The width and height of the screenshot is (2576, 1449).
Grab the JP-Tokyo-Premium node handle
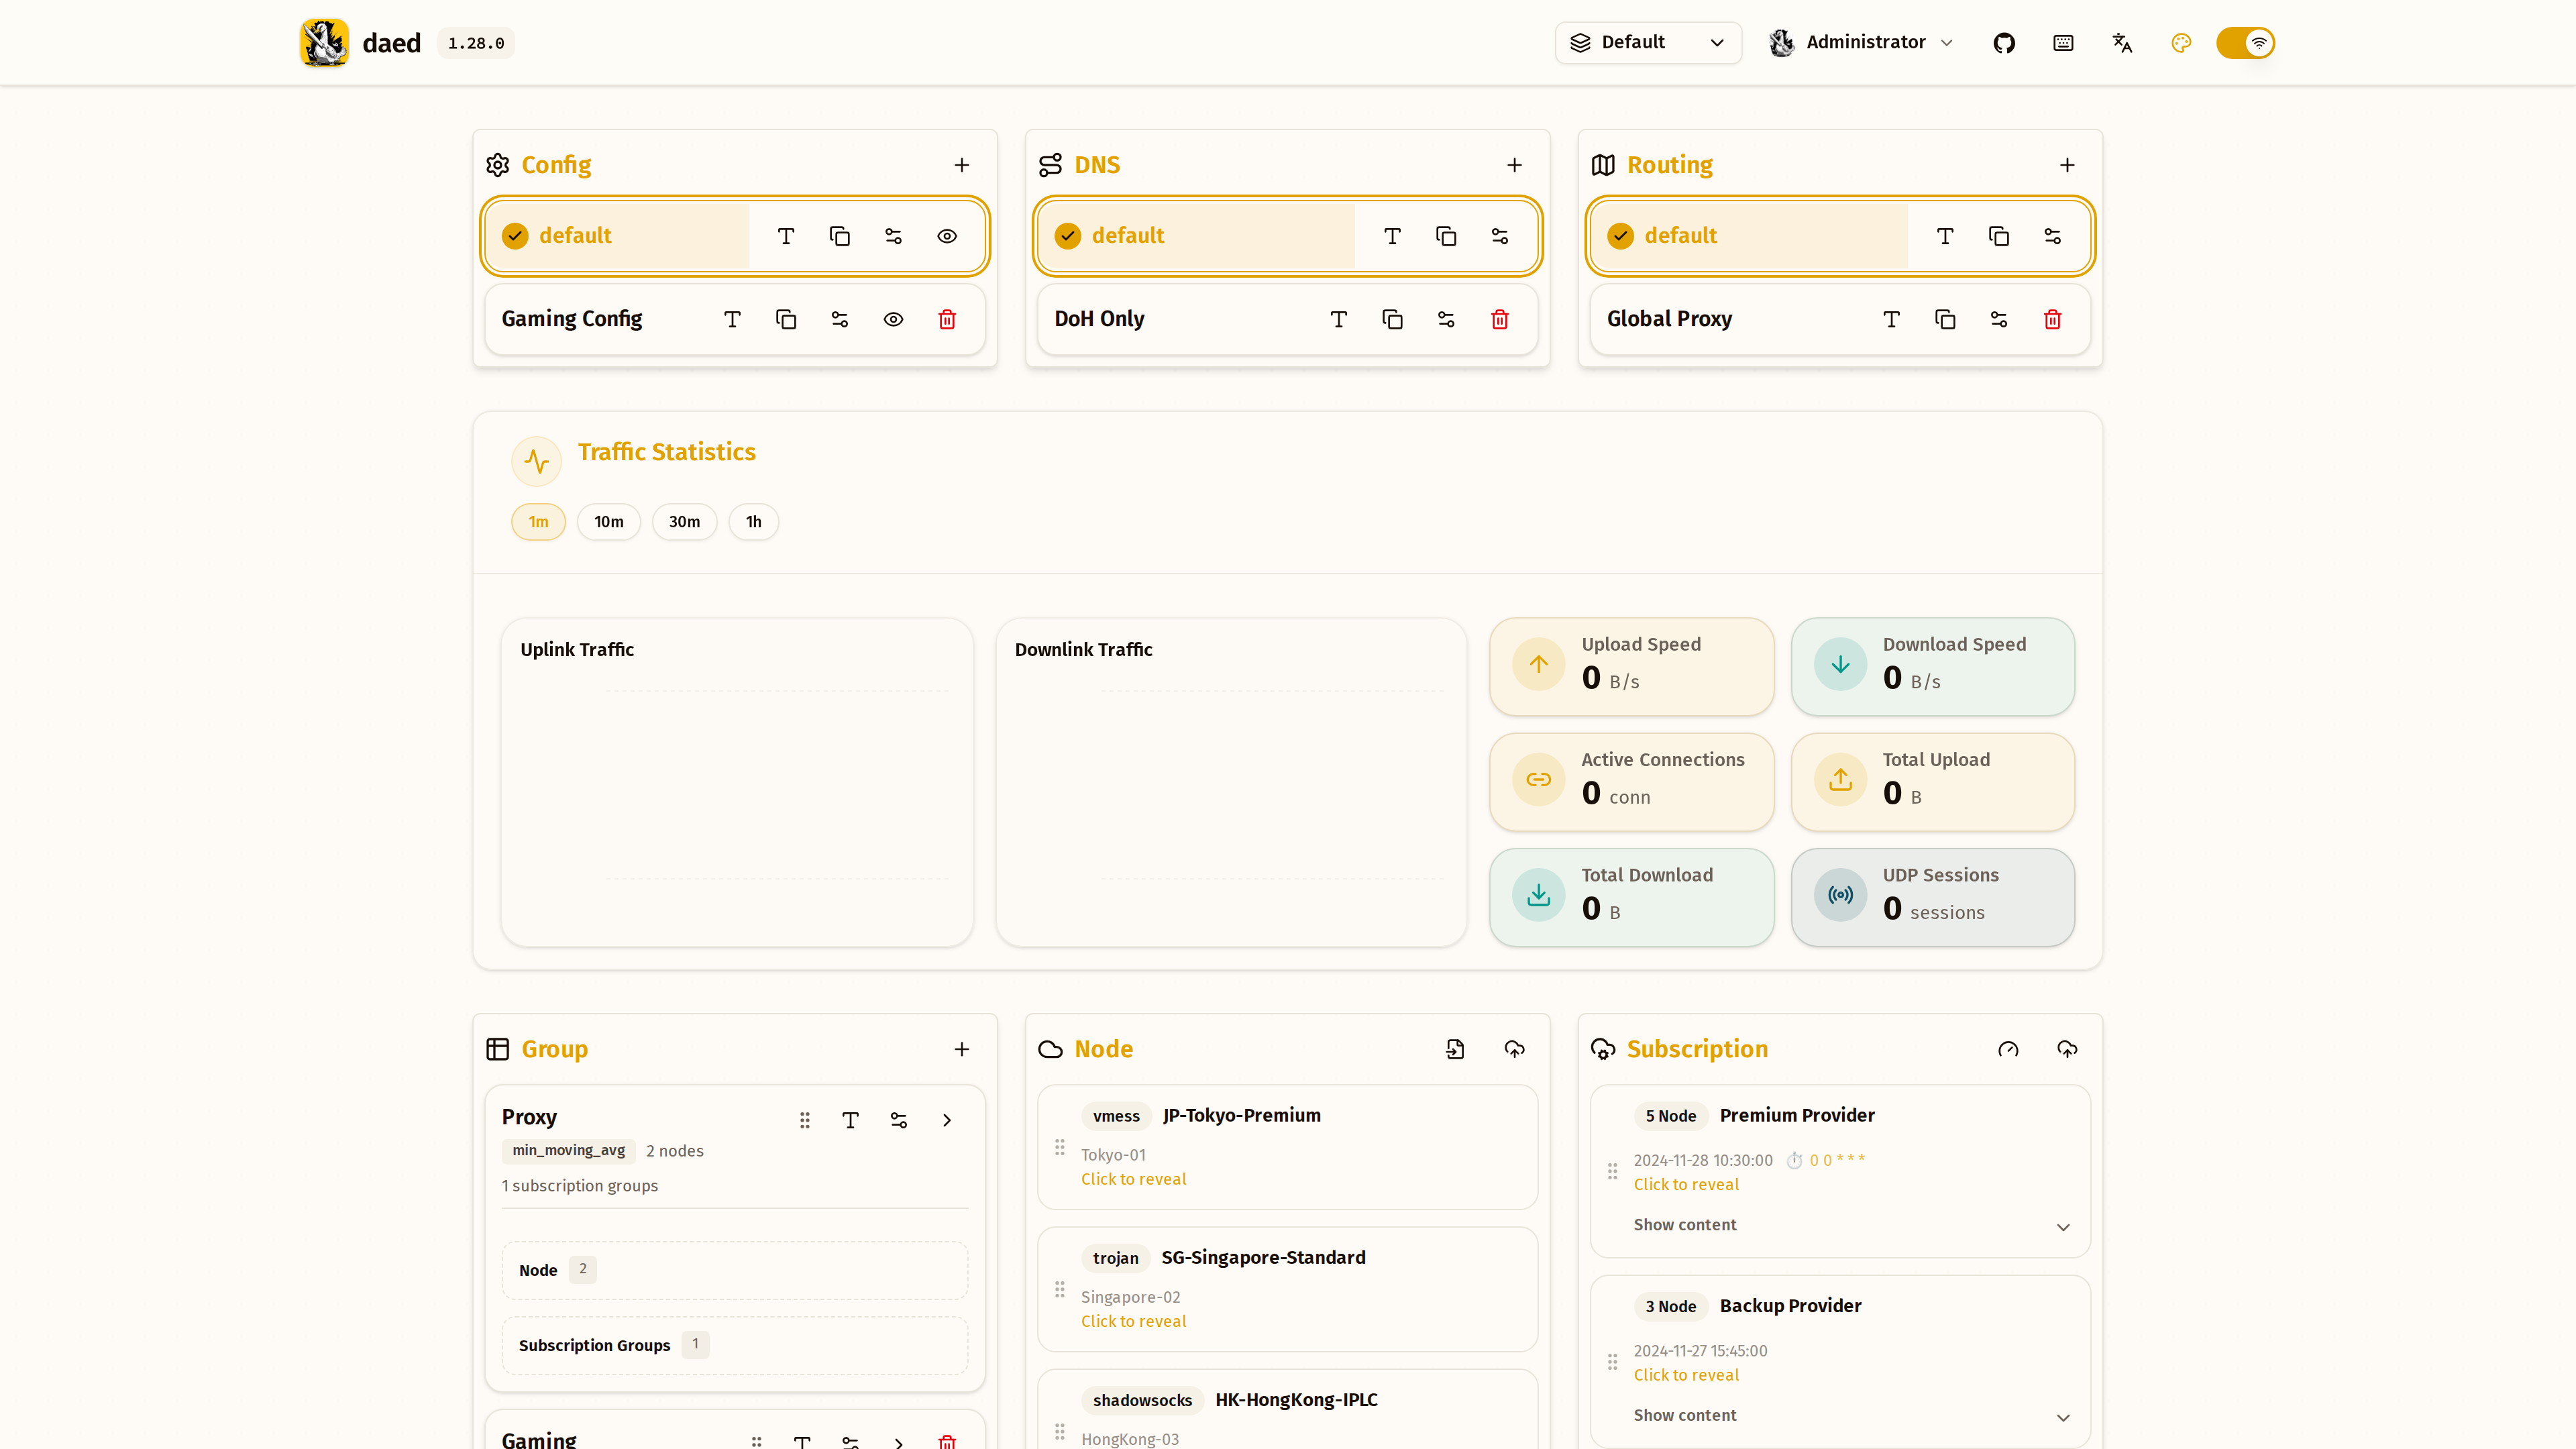[x=1060, y=1147]
